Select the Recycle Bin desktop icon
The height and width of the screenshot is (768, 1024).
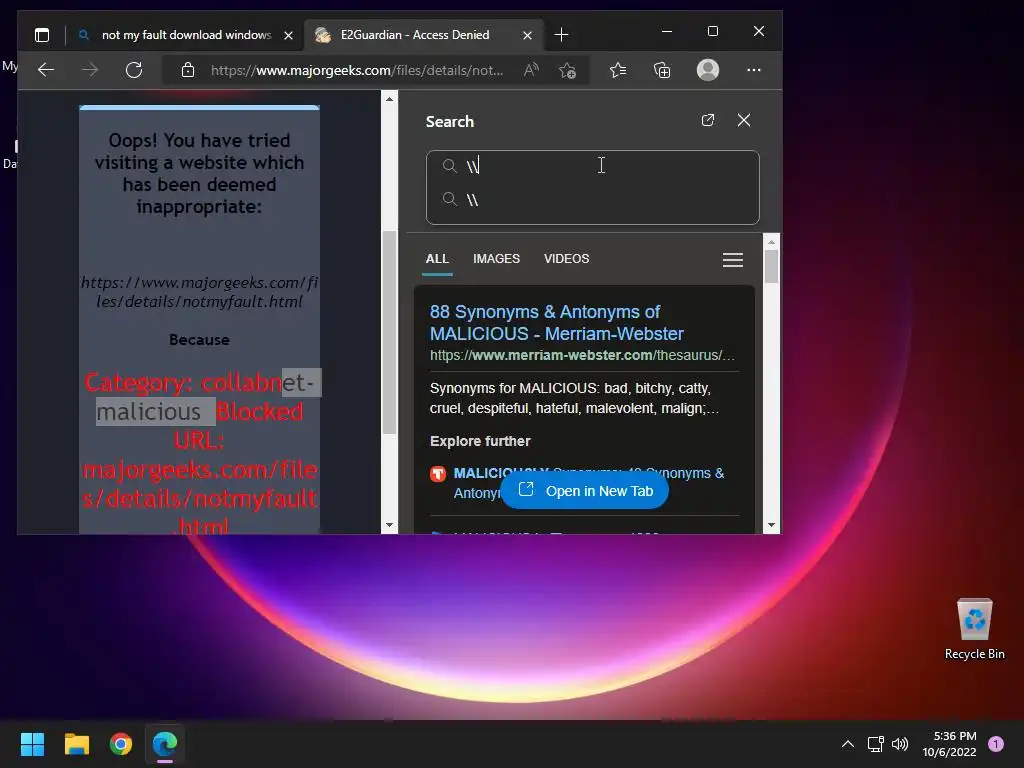click(974, 629)
